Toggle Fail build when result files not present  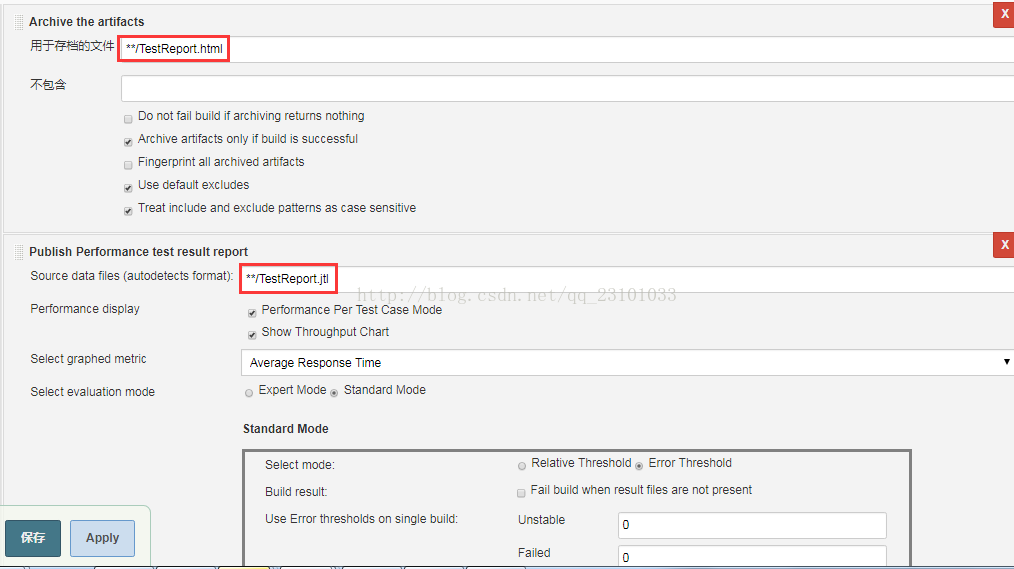click(x=521, y=493)
